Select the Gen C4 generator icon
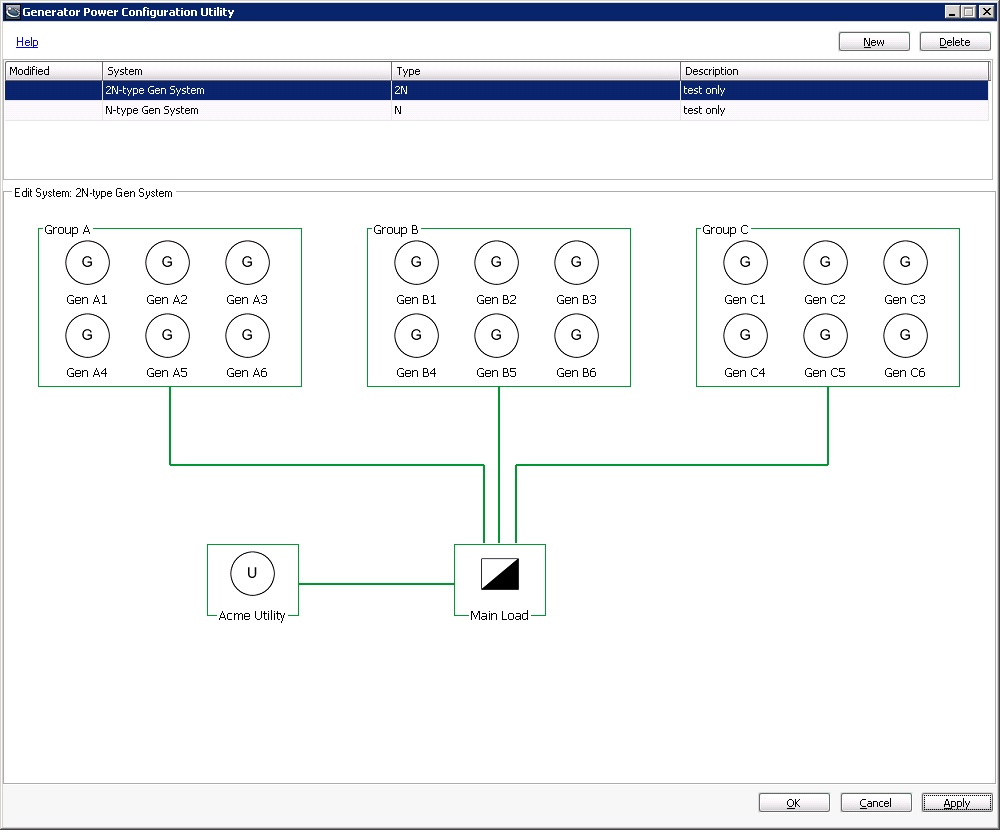The image size is (1000, 830). coord(745,336)
